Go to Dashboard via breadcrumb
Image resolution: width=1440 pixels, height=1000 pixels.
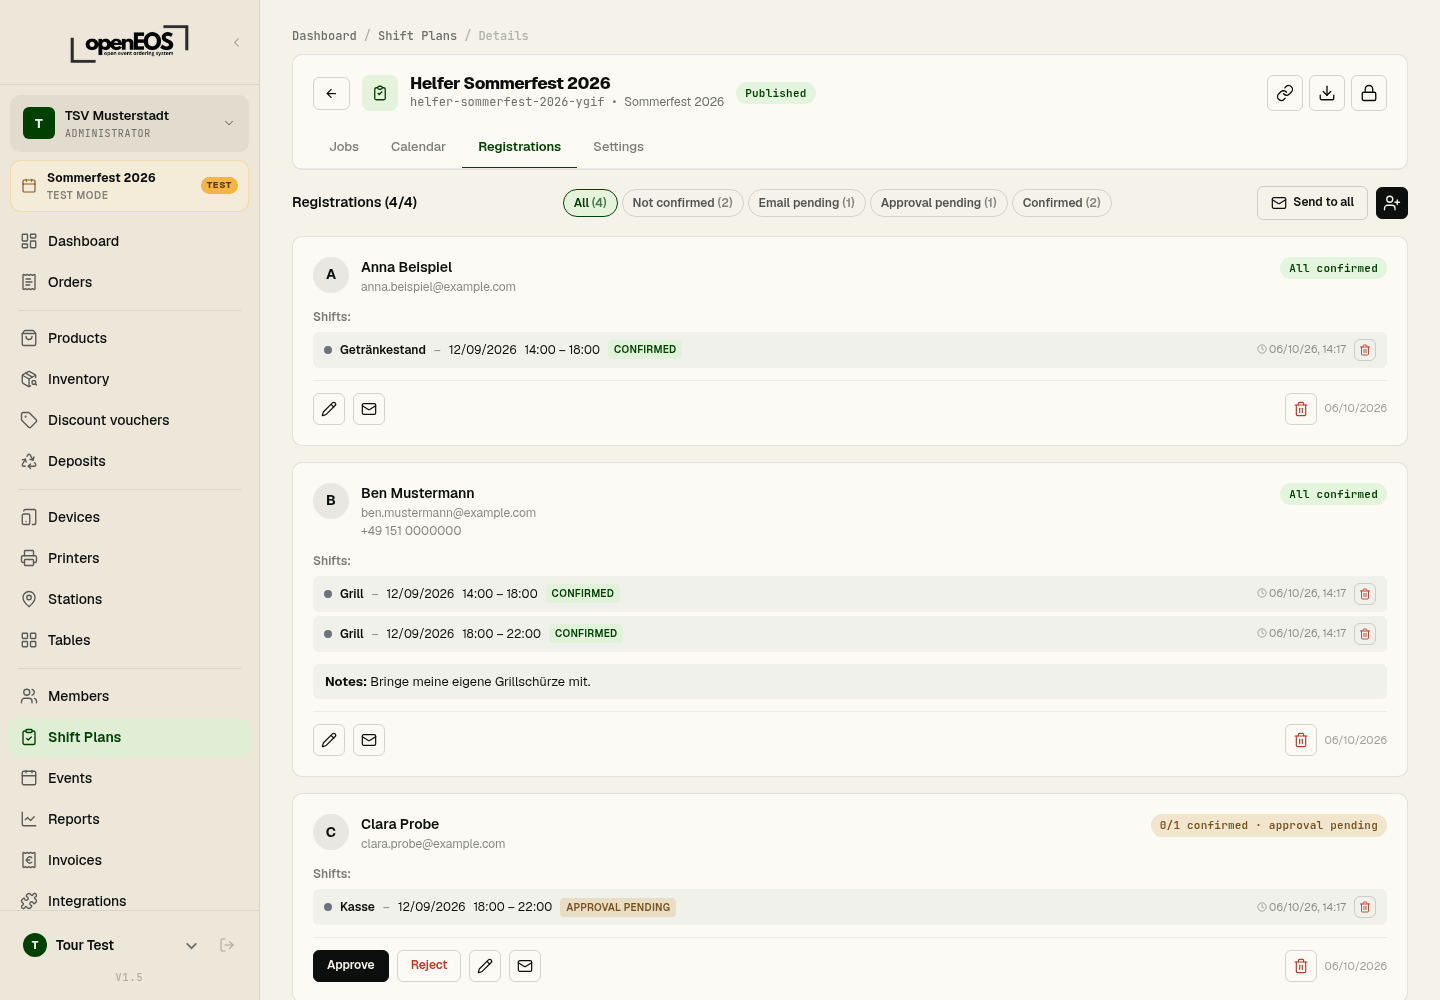324,36
